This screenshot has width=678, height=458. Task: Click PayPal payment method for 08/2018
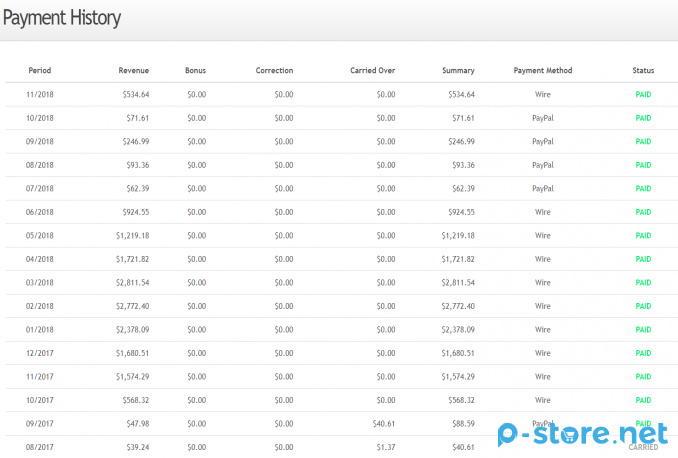tap(543, 165)
